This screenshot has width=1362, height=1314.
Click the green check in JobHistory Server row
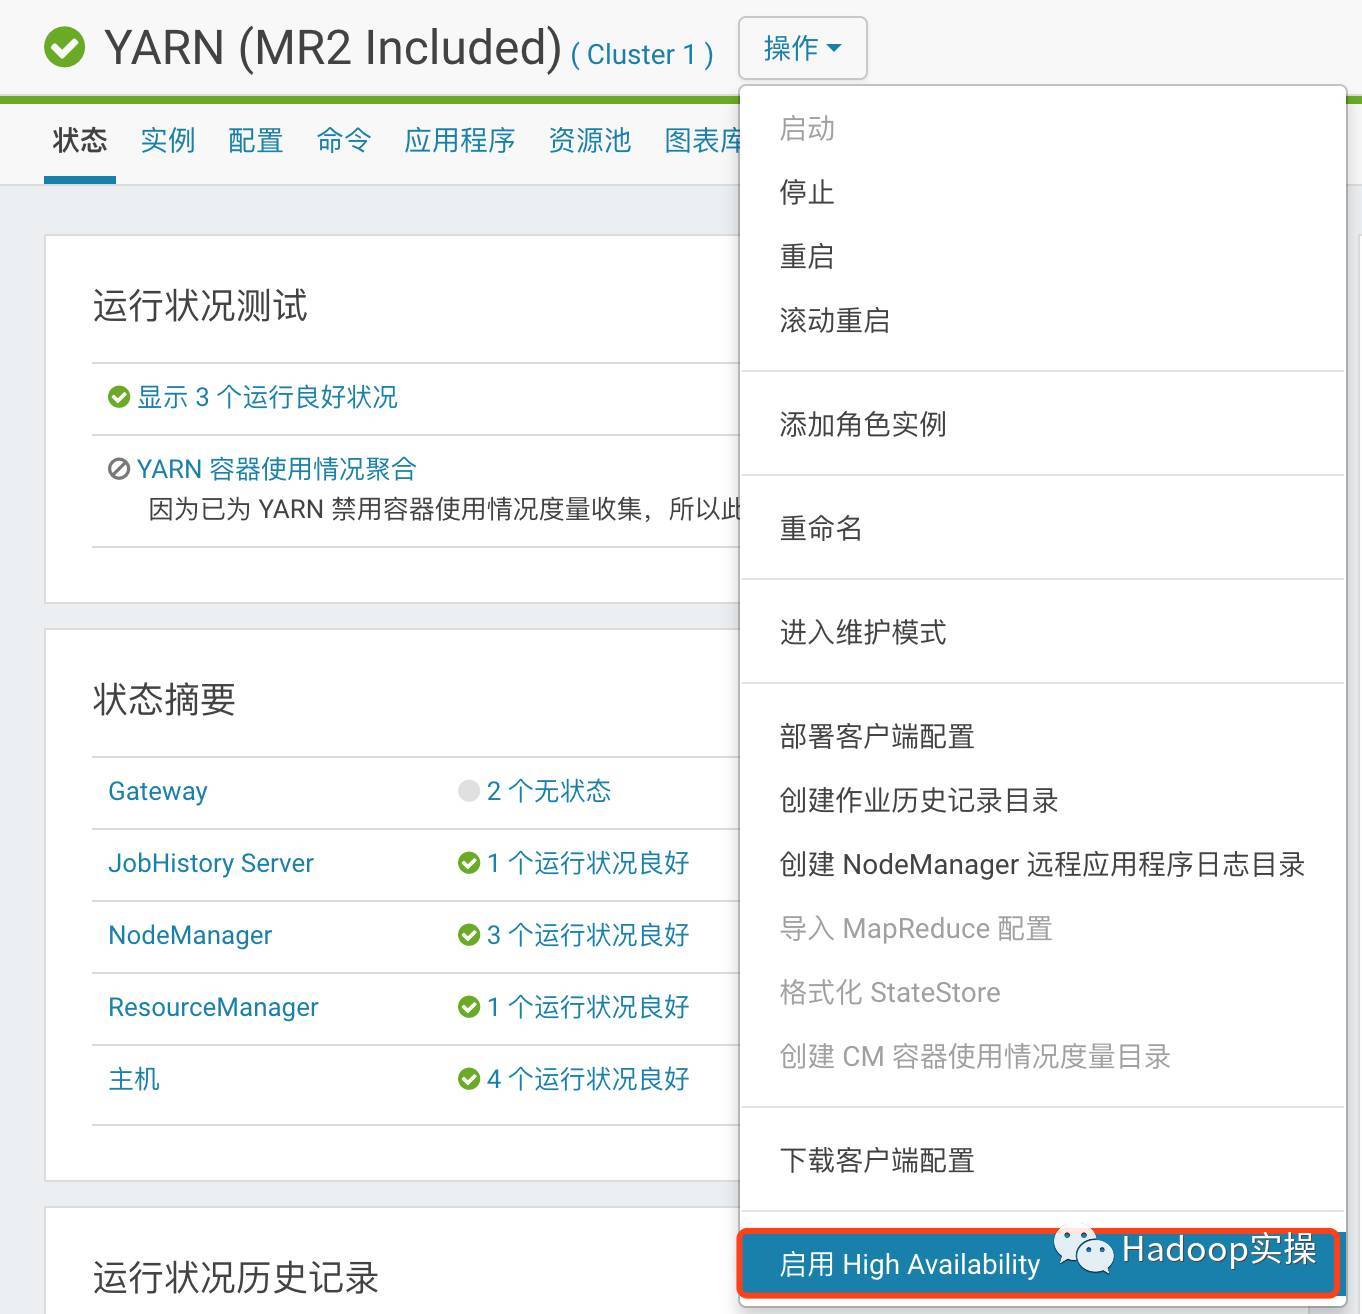point(469,863)
